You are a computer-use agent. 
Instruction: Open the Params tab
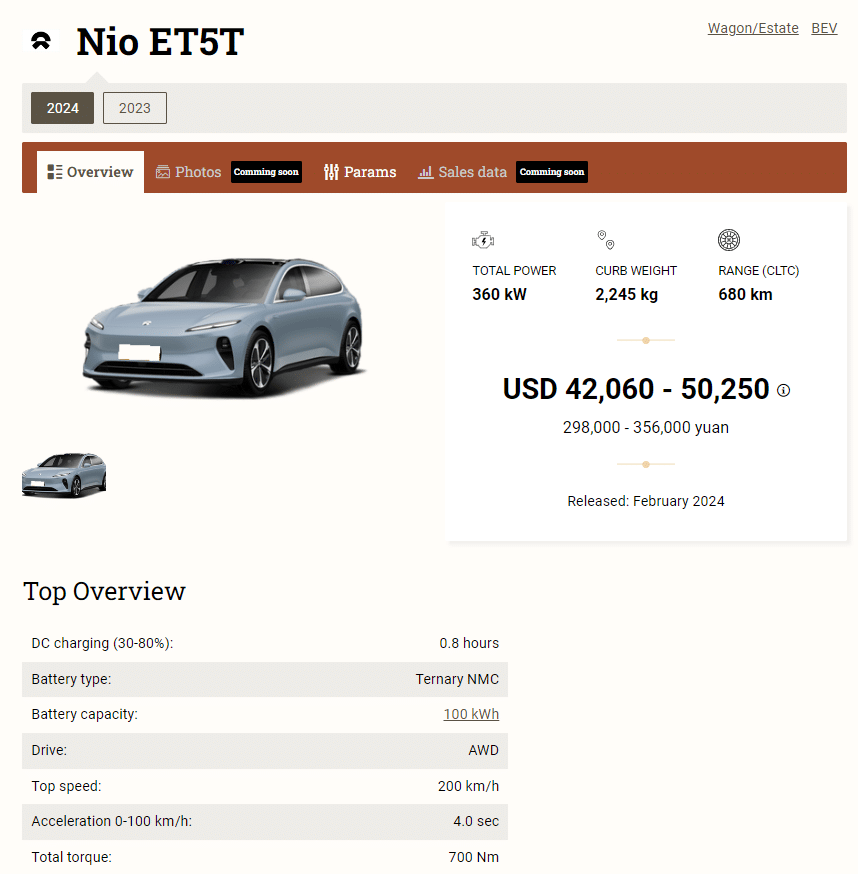[369, 171]
